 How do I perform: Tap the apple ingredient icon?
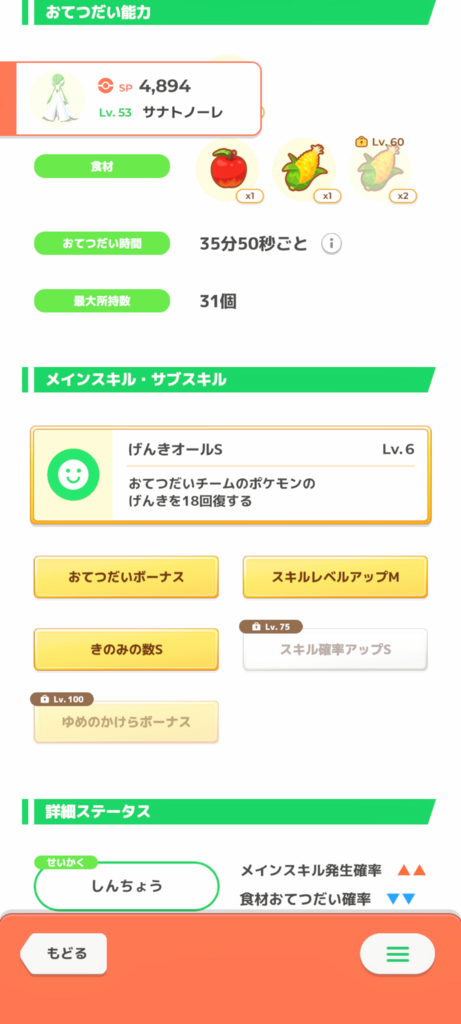(227, 170)
